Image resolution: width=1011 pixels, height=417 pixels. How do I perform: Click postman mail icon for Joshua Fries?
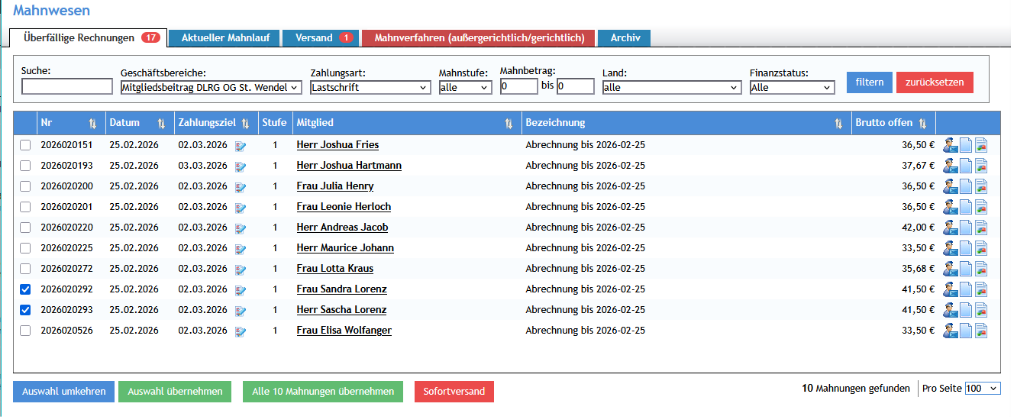click(950, 145)
